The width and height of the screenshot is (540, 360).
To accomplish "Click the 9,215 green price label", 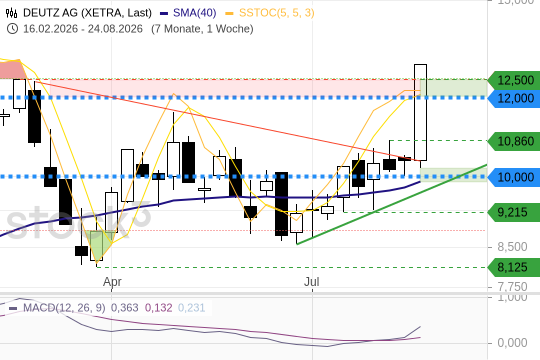I will pos(514,212).
